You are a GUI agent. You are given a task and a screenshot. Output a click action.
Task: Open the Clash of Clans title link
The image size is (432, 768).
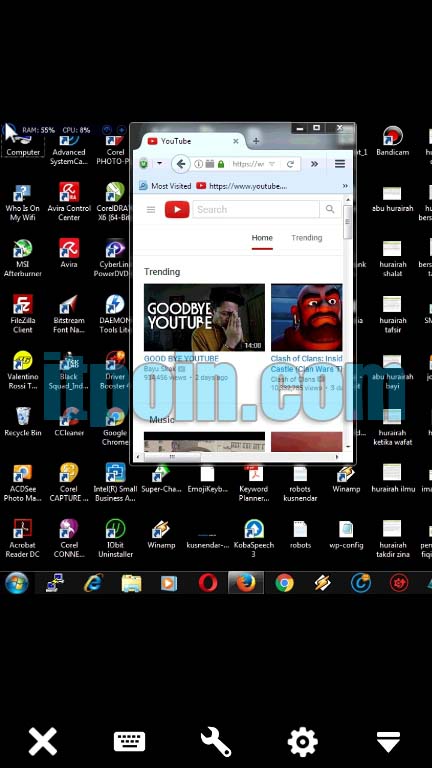[x=307, y=363]
